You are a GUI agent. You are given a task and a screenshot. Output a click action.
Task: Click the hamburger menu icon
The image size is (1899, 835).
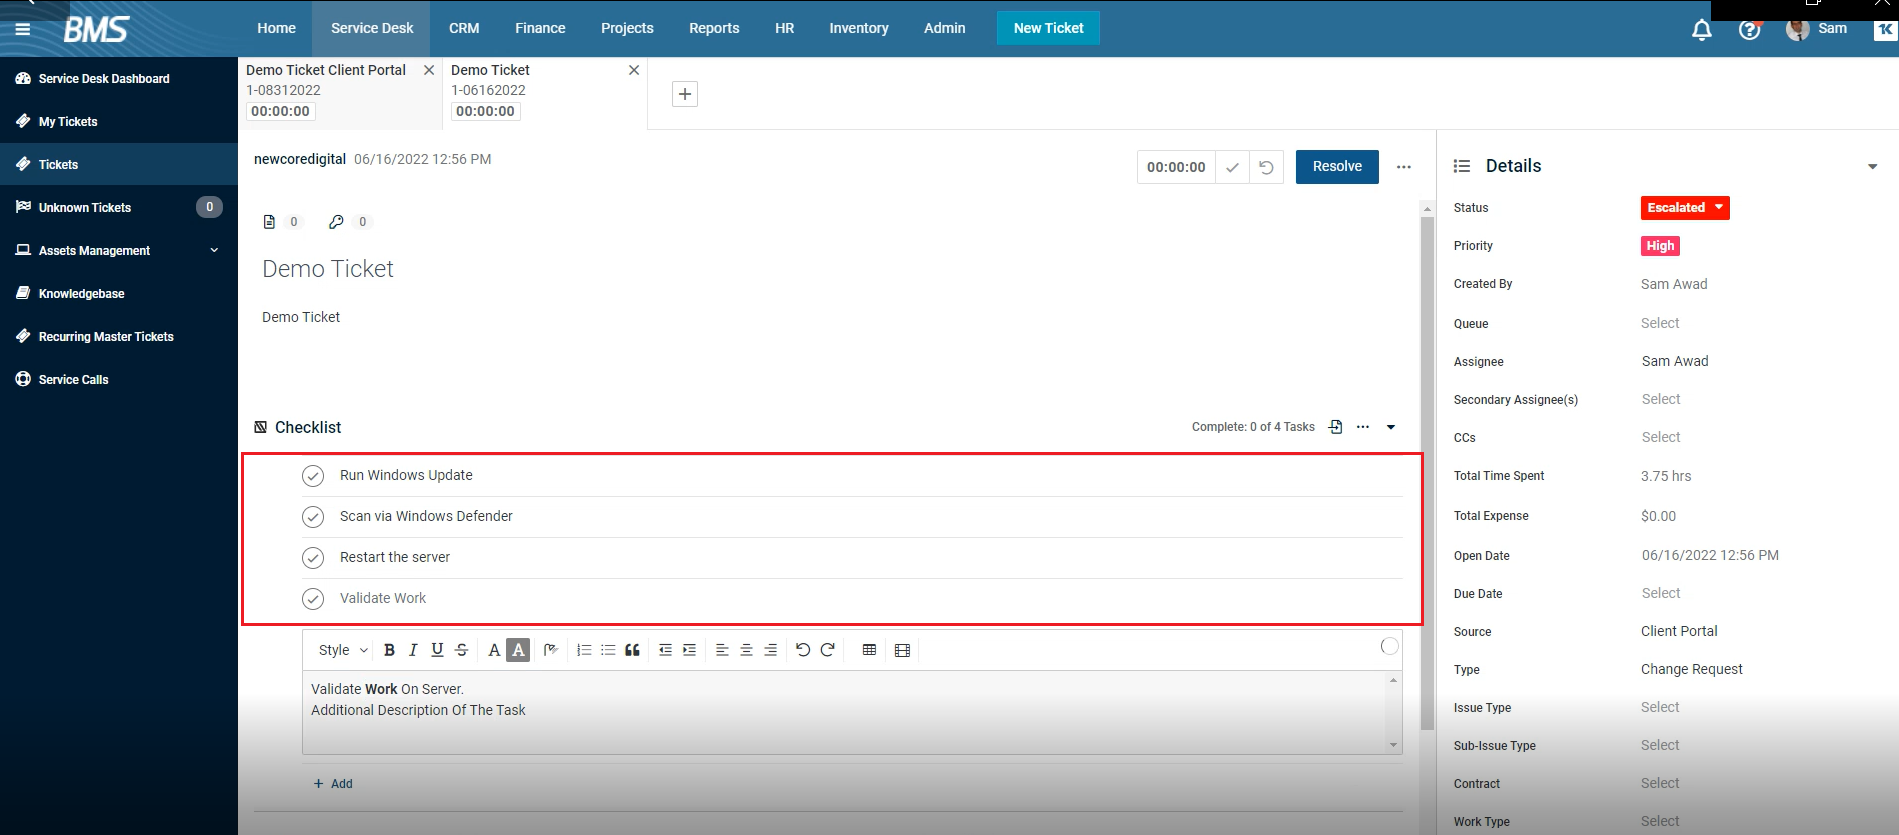click(23, 29)
